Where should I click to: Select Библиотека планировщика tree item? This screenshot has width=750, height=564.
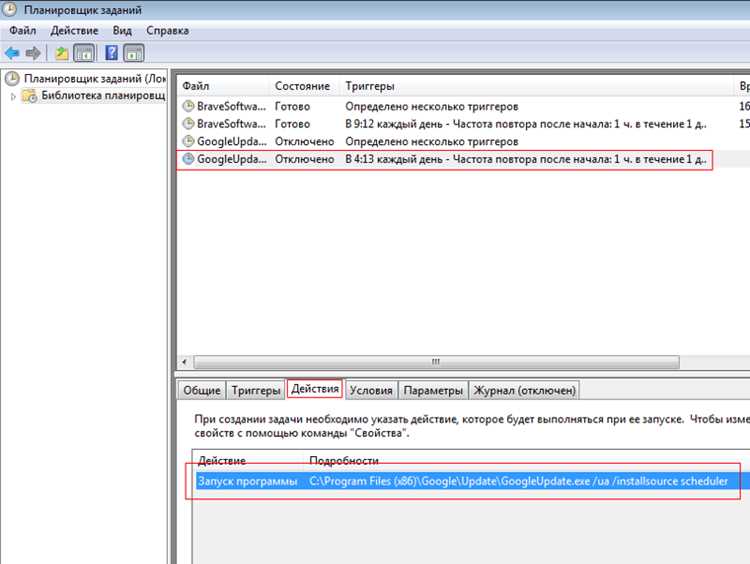(x=103, y=95)
